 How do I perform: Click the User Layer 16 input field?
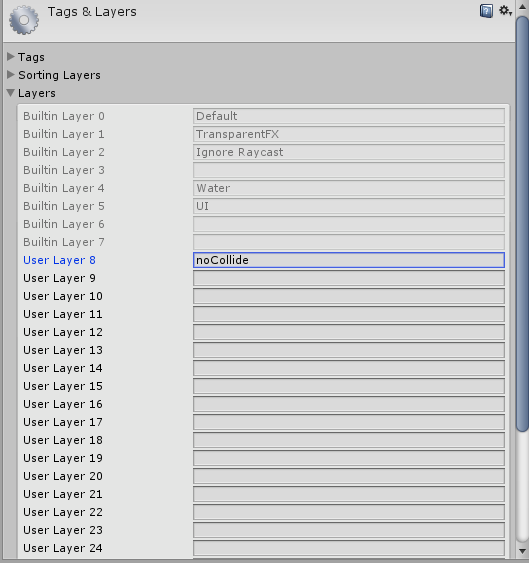(x=349, y=404)
